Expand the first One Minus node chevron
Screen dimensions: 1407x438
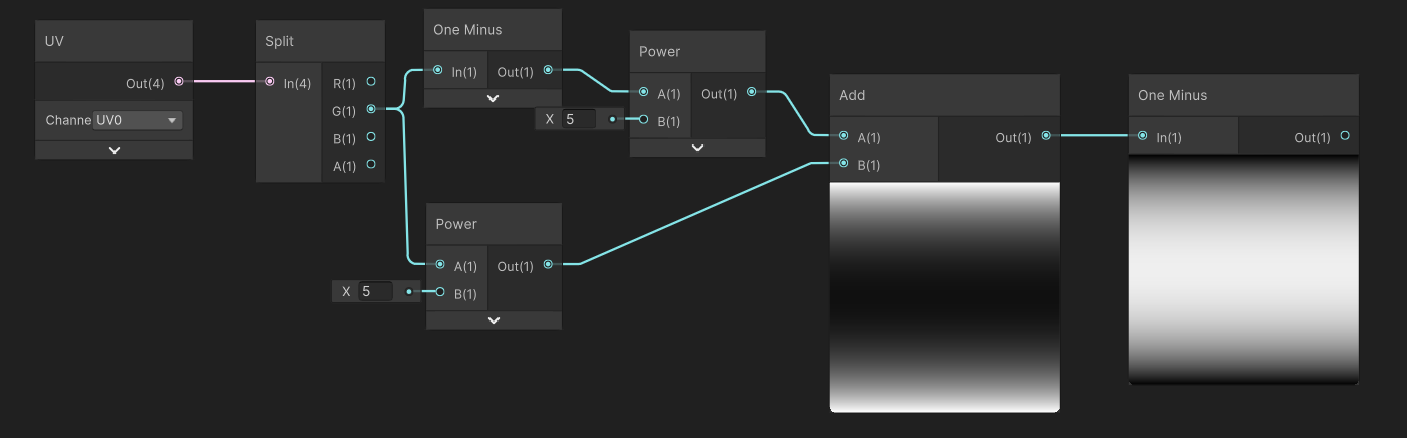(x=493, y=98)
